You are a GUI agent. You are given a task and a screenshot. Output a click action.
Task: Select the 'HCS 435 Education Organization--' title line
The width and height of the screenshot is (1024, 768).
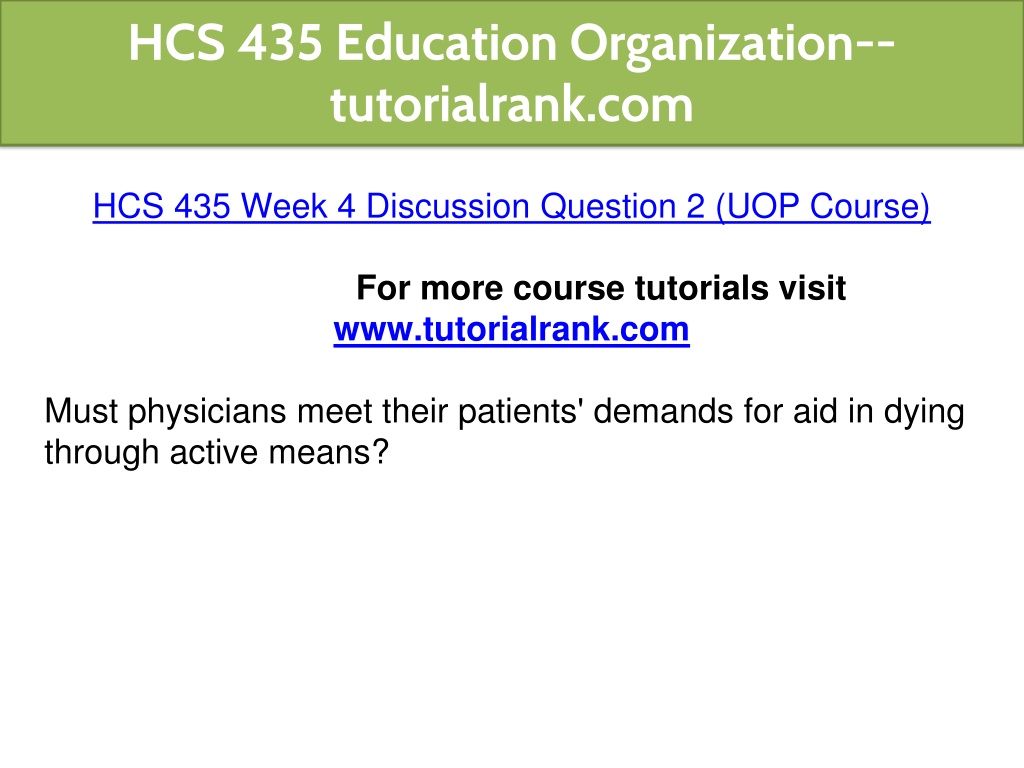511,43
